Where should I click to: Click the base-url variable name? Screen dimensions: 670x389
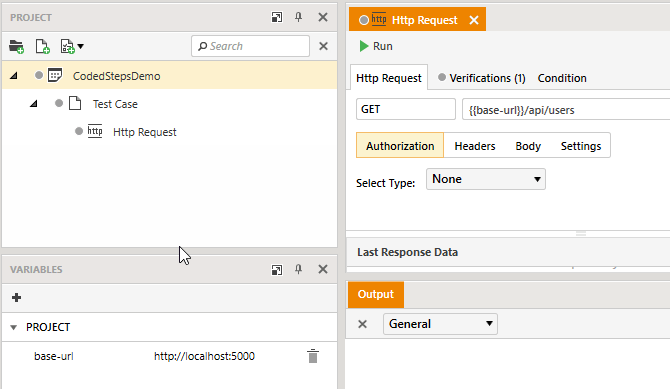pyautogui.click(x=54, y=356)
